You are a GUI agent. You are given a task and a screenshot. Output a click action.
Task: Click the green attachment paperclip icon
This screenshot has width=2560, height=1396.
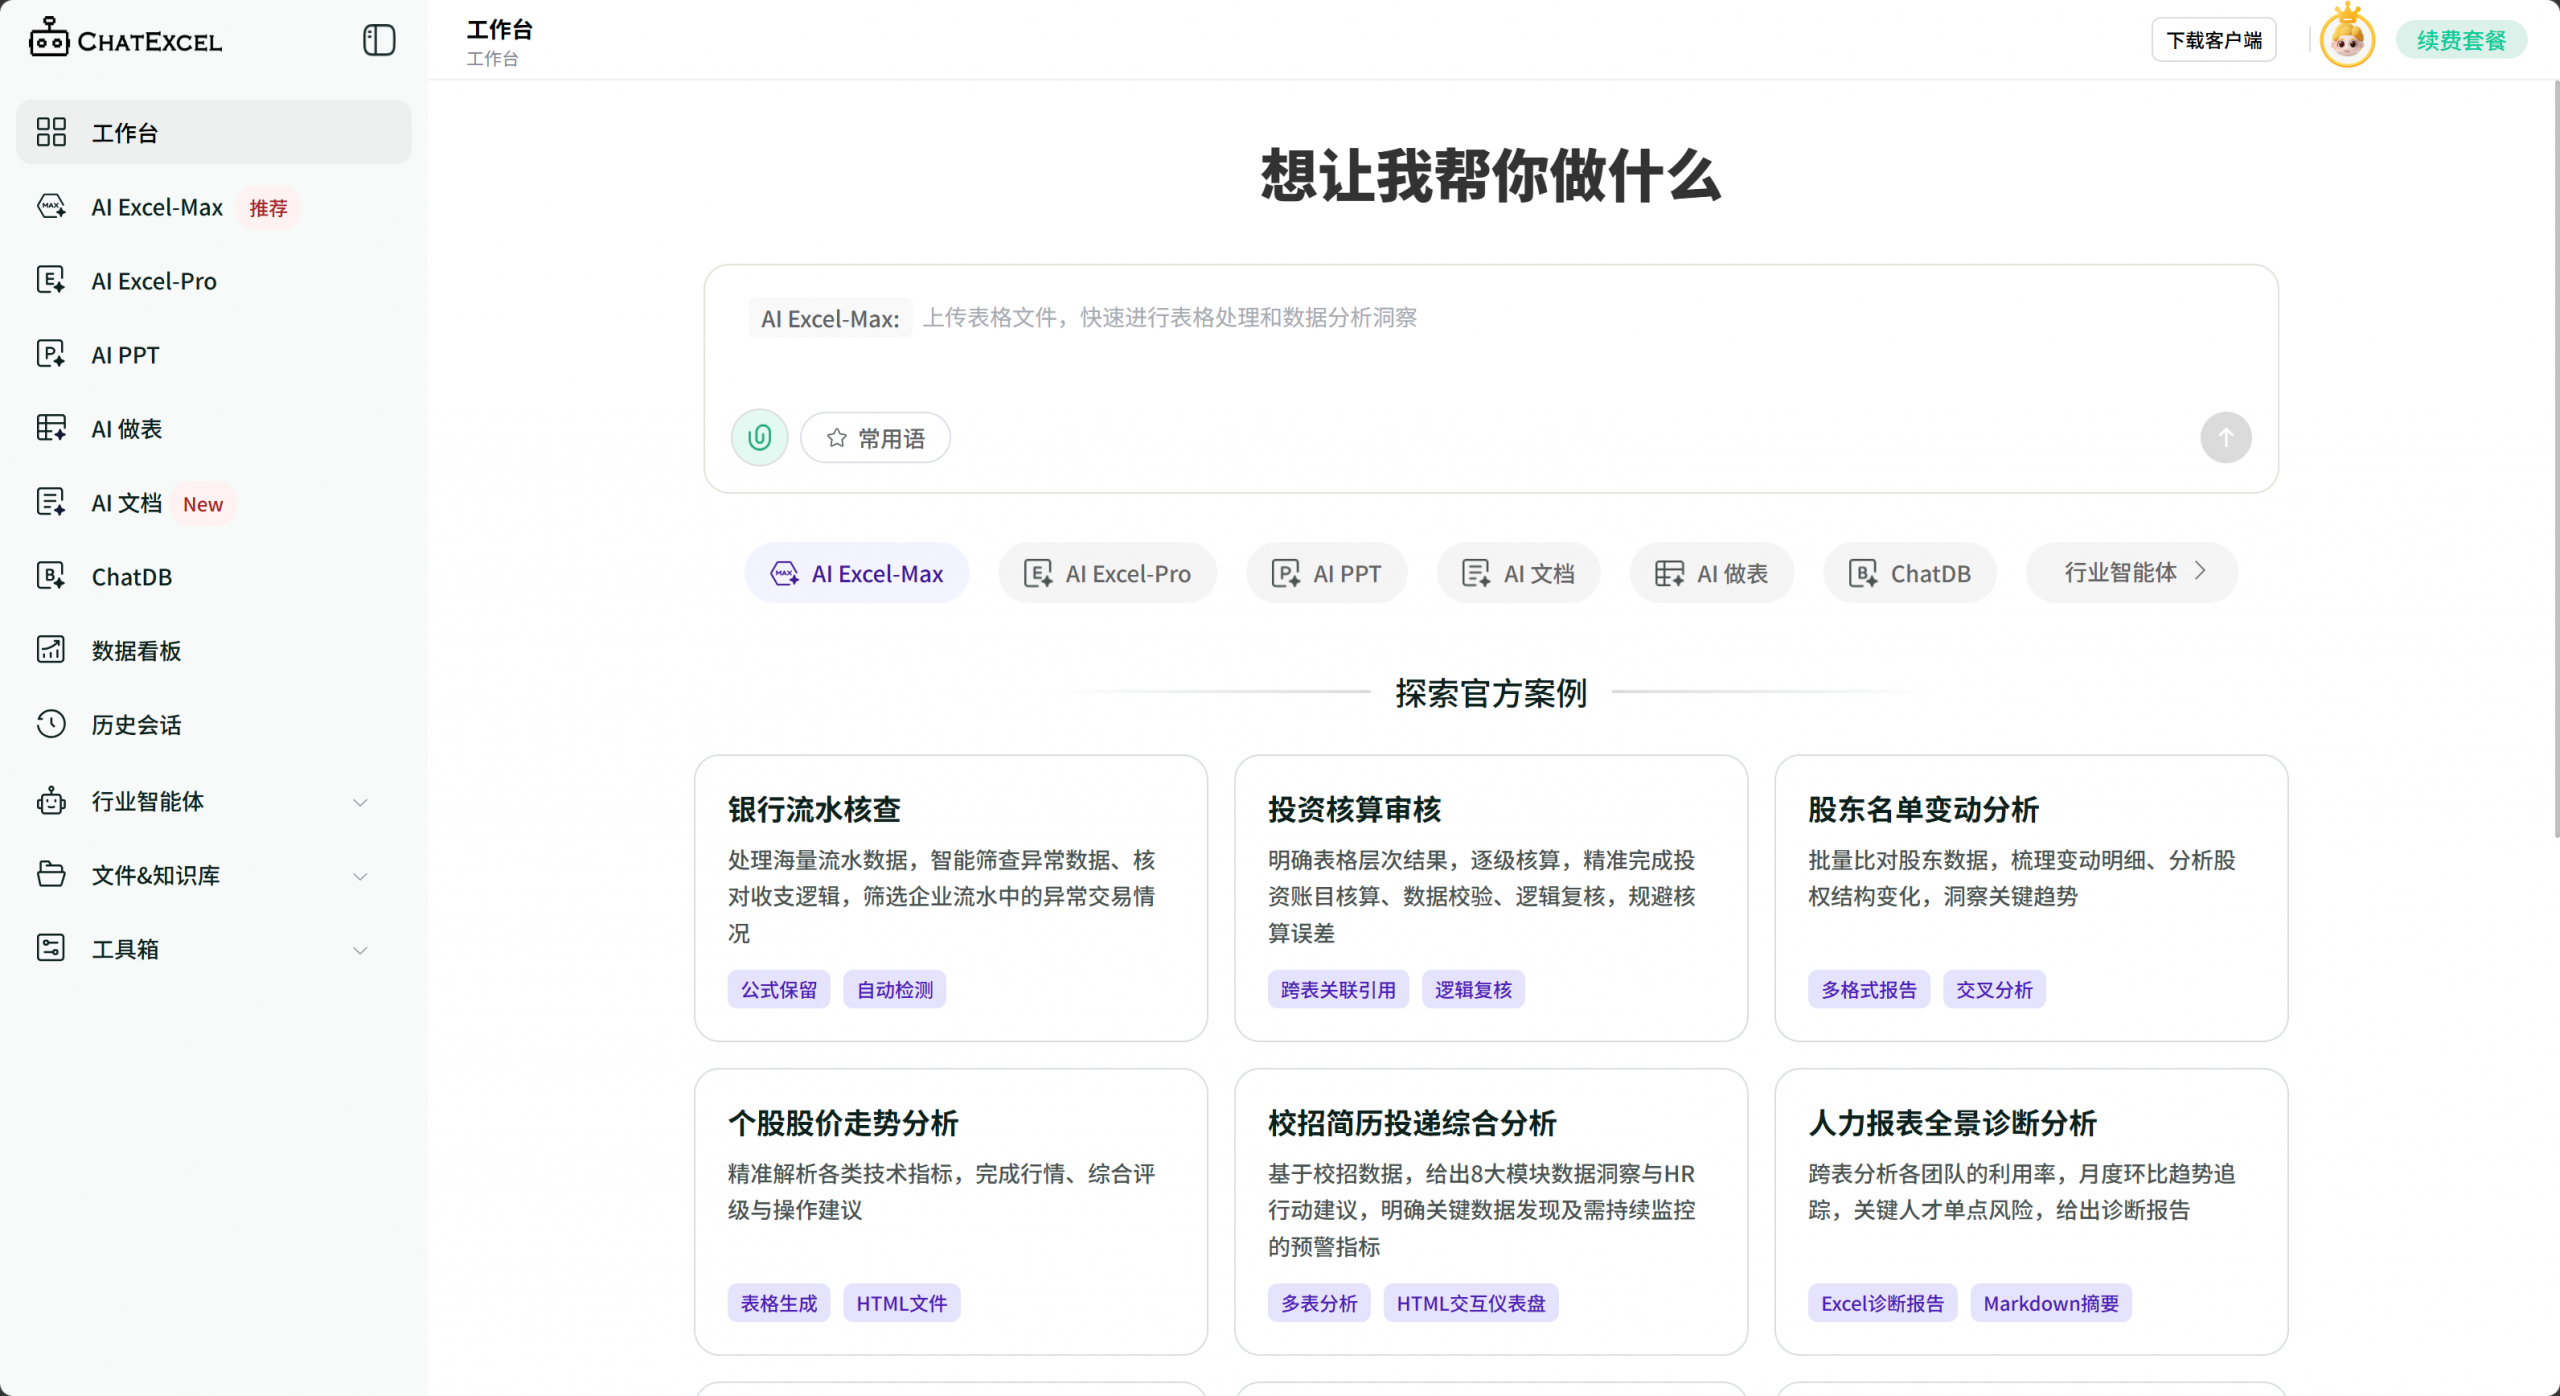pyautogui.click(x=760, y=438)
